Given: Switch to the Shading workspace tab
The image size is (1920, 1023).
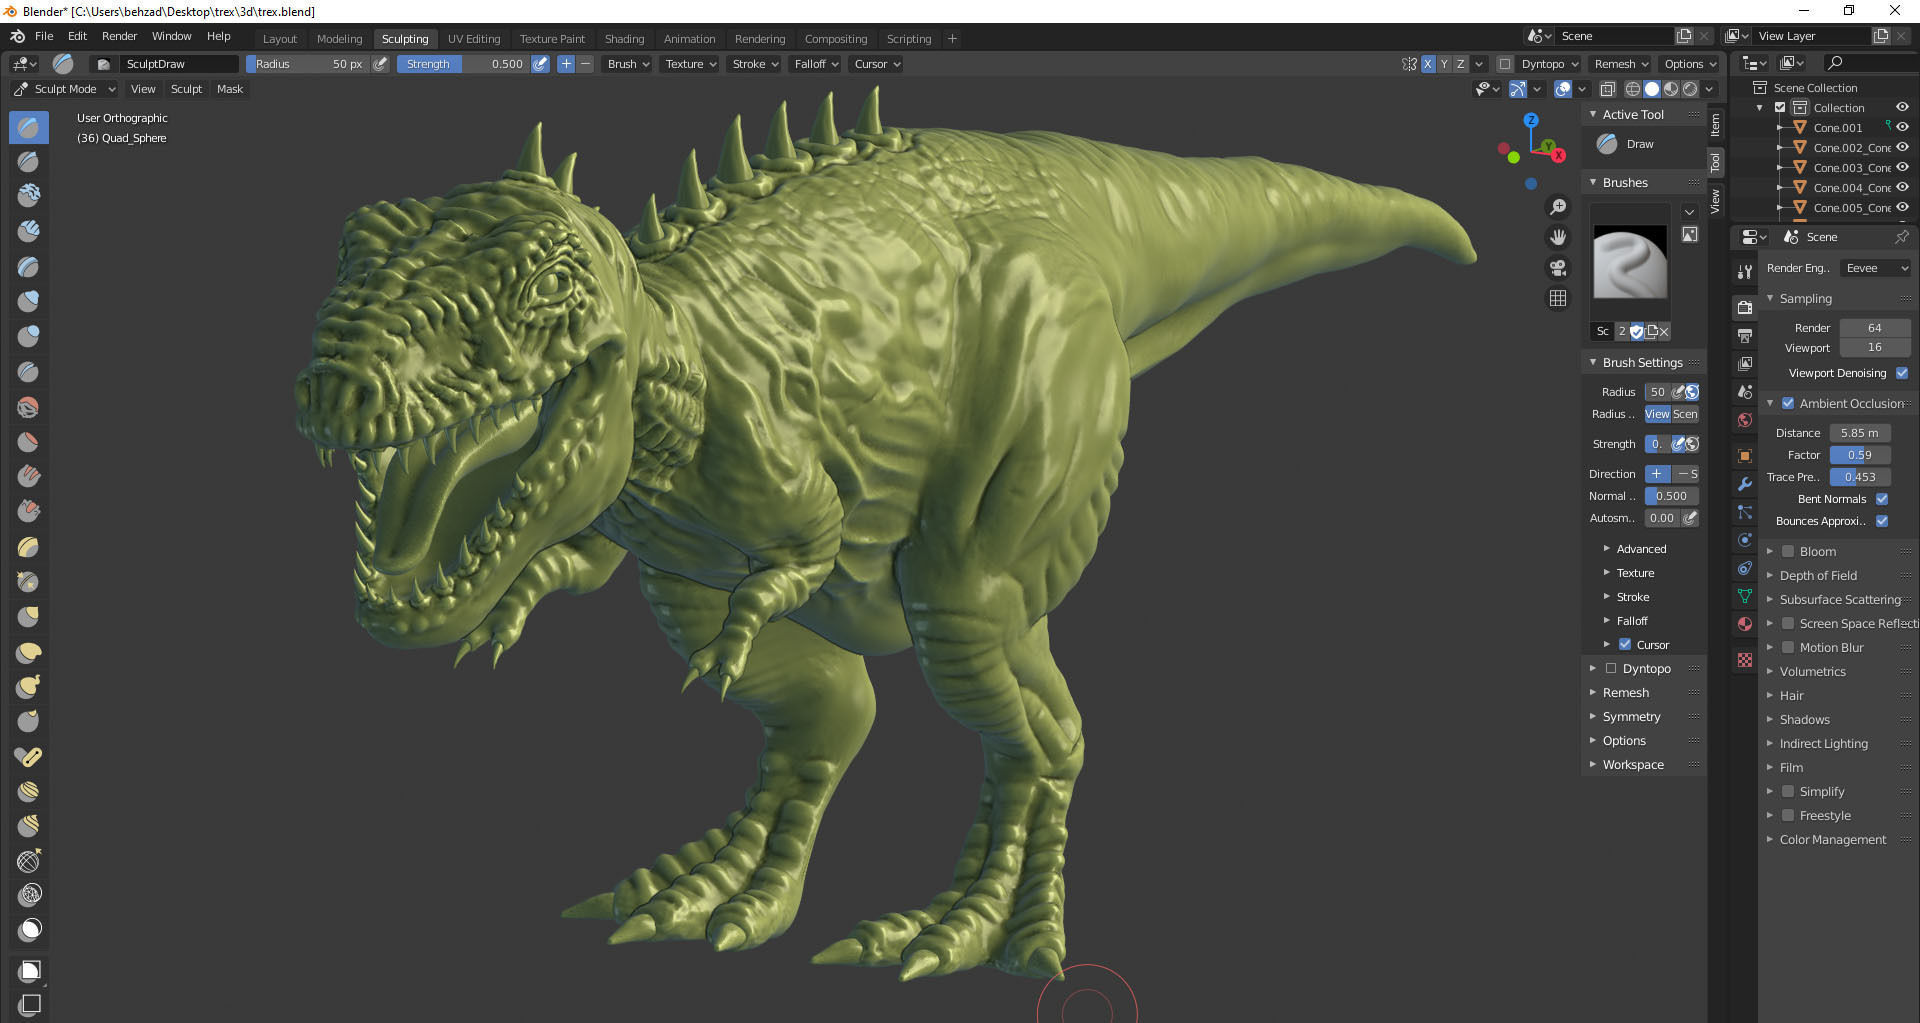Looking at the screenshot, I should (624, 39).
